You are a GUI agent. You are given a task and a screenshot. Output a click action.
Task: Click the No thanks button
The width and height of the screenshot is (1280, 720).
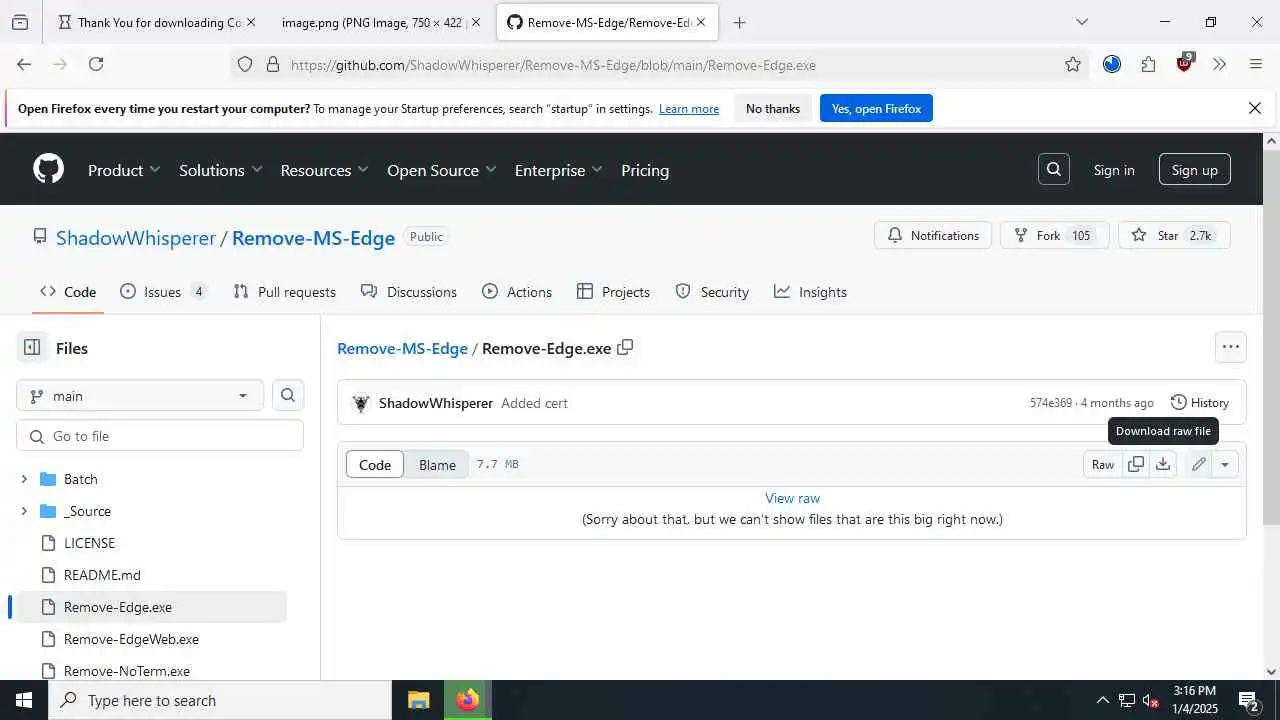point(773,108)
